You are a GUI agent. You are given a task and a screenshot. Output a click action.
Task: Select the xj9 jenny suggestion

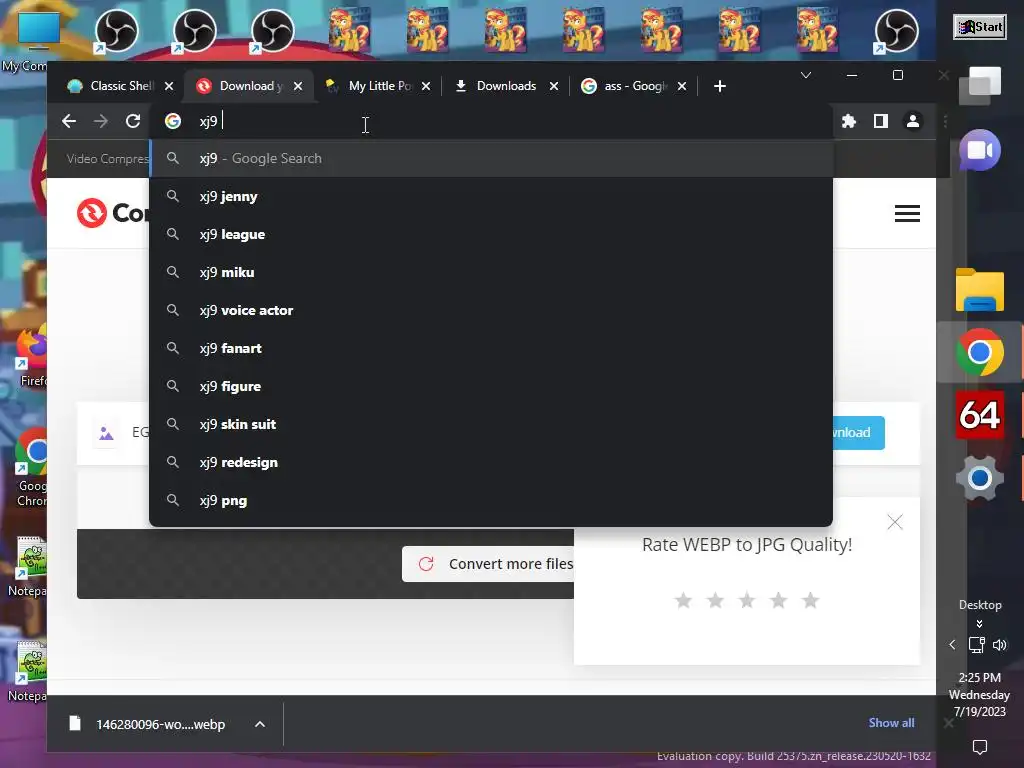491,197
